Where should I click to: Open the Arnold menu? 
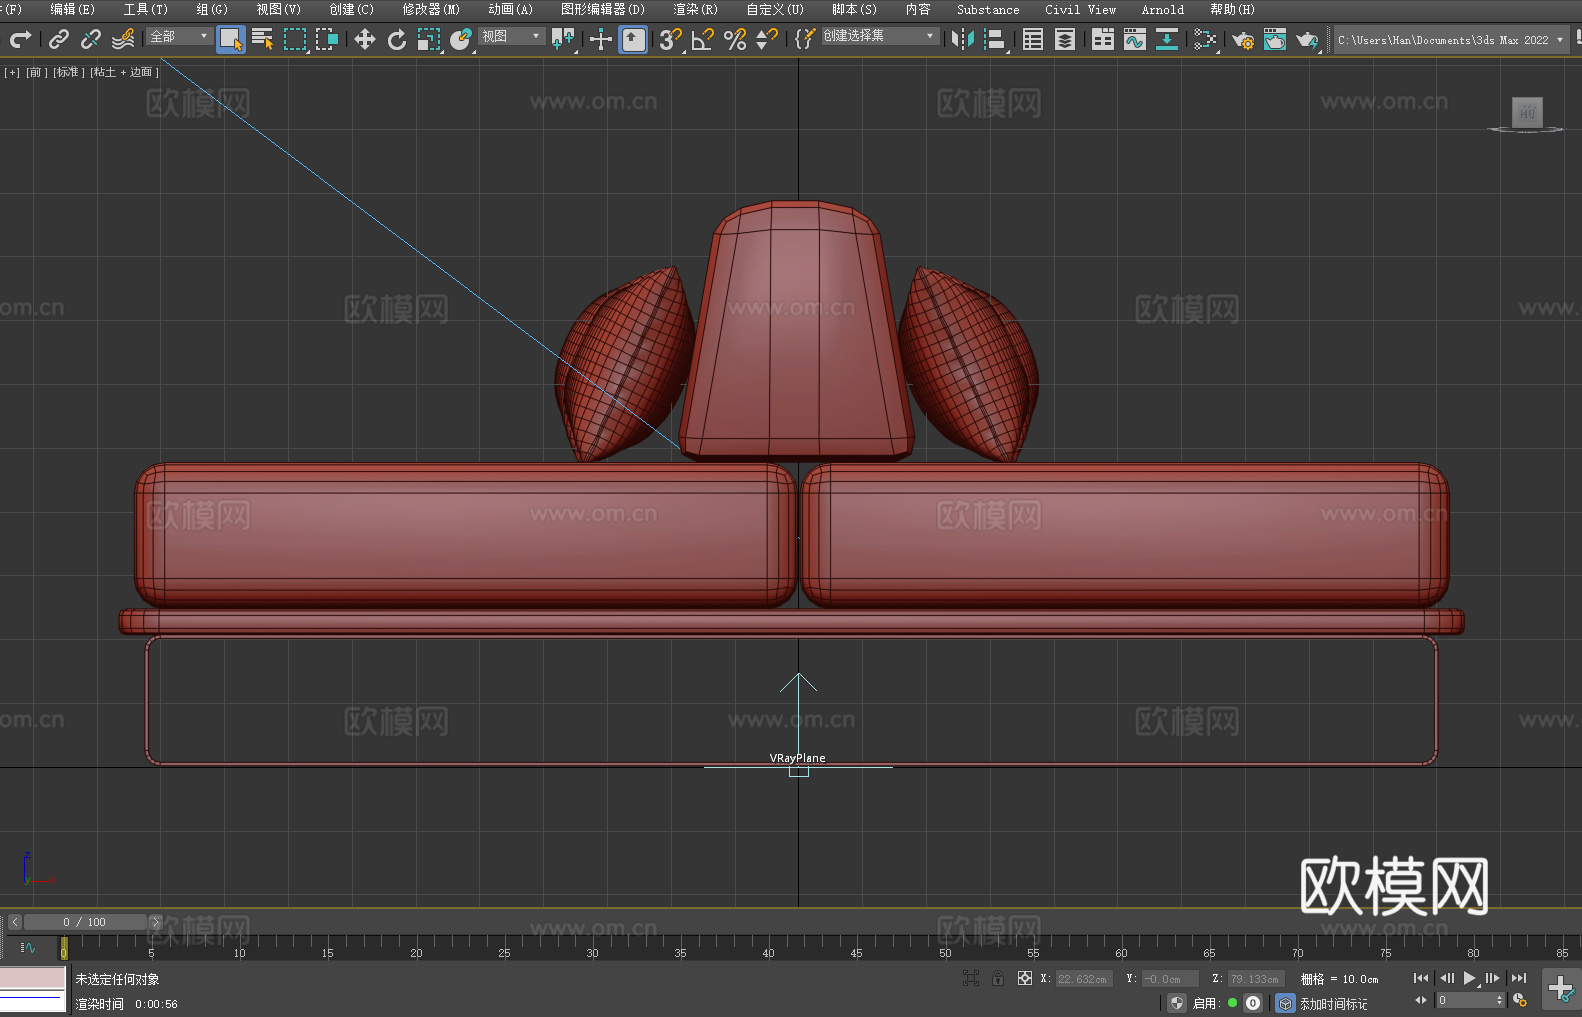coord(1162,10)
